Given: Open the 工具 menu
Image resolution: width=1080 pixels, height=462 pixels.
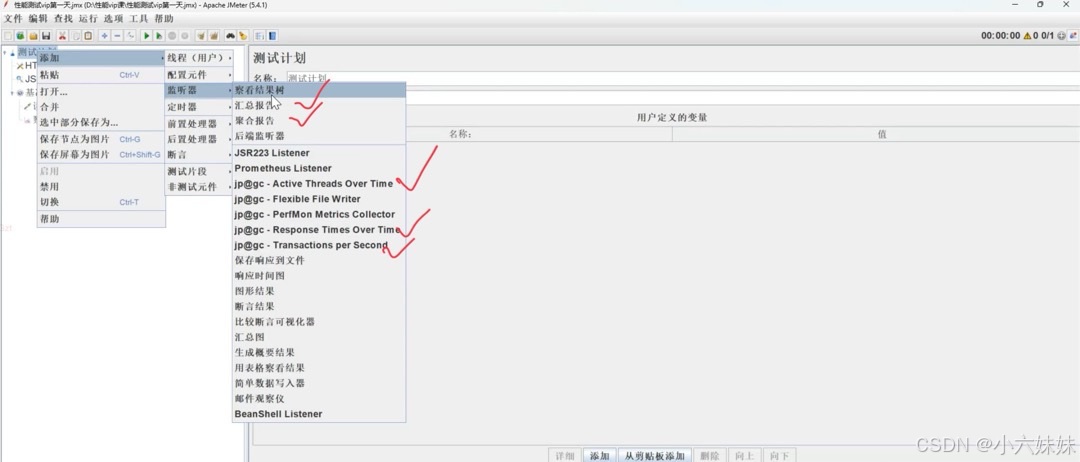Looking at the screenshot, I should coord(138,19).
